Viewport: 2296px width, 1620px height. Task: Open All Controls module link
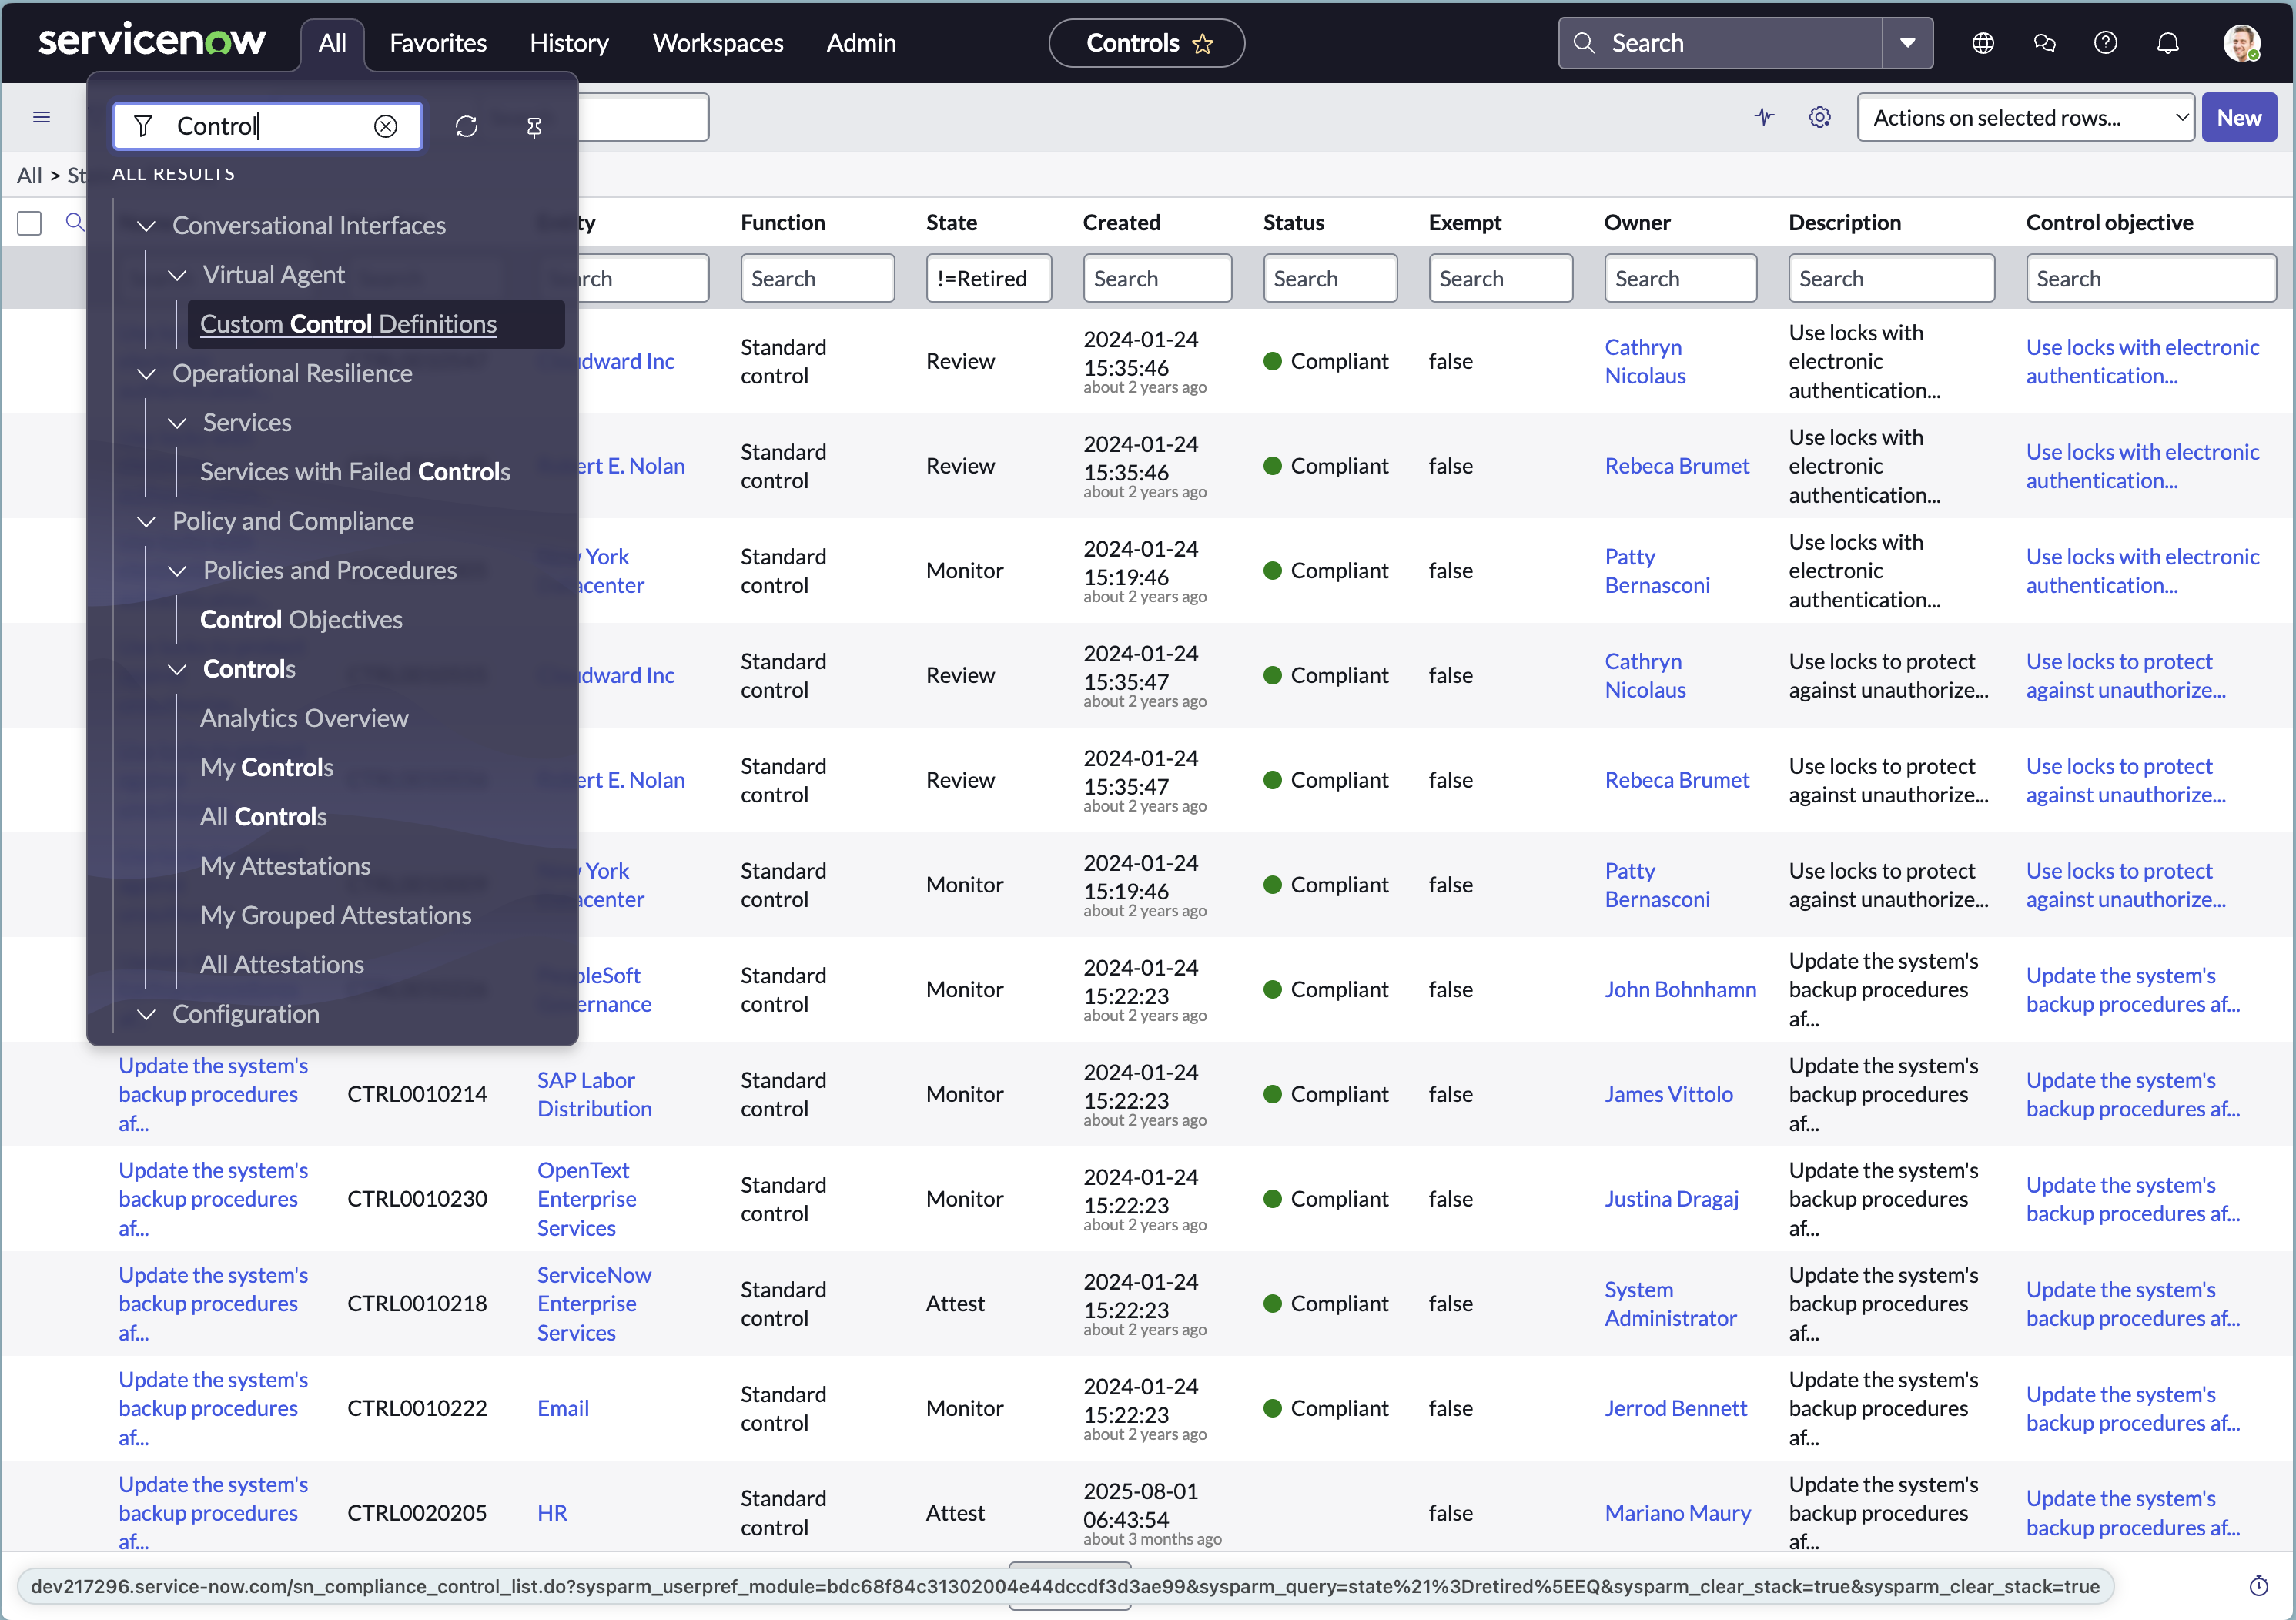point(263,817)
